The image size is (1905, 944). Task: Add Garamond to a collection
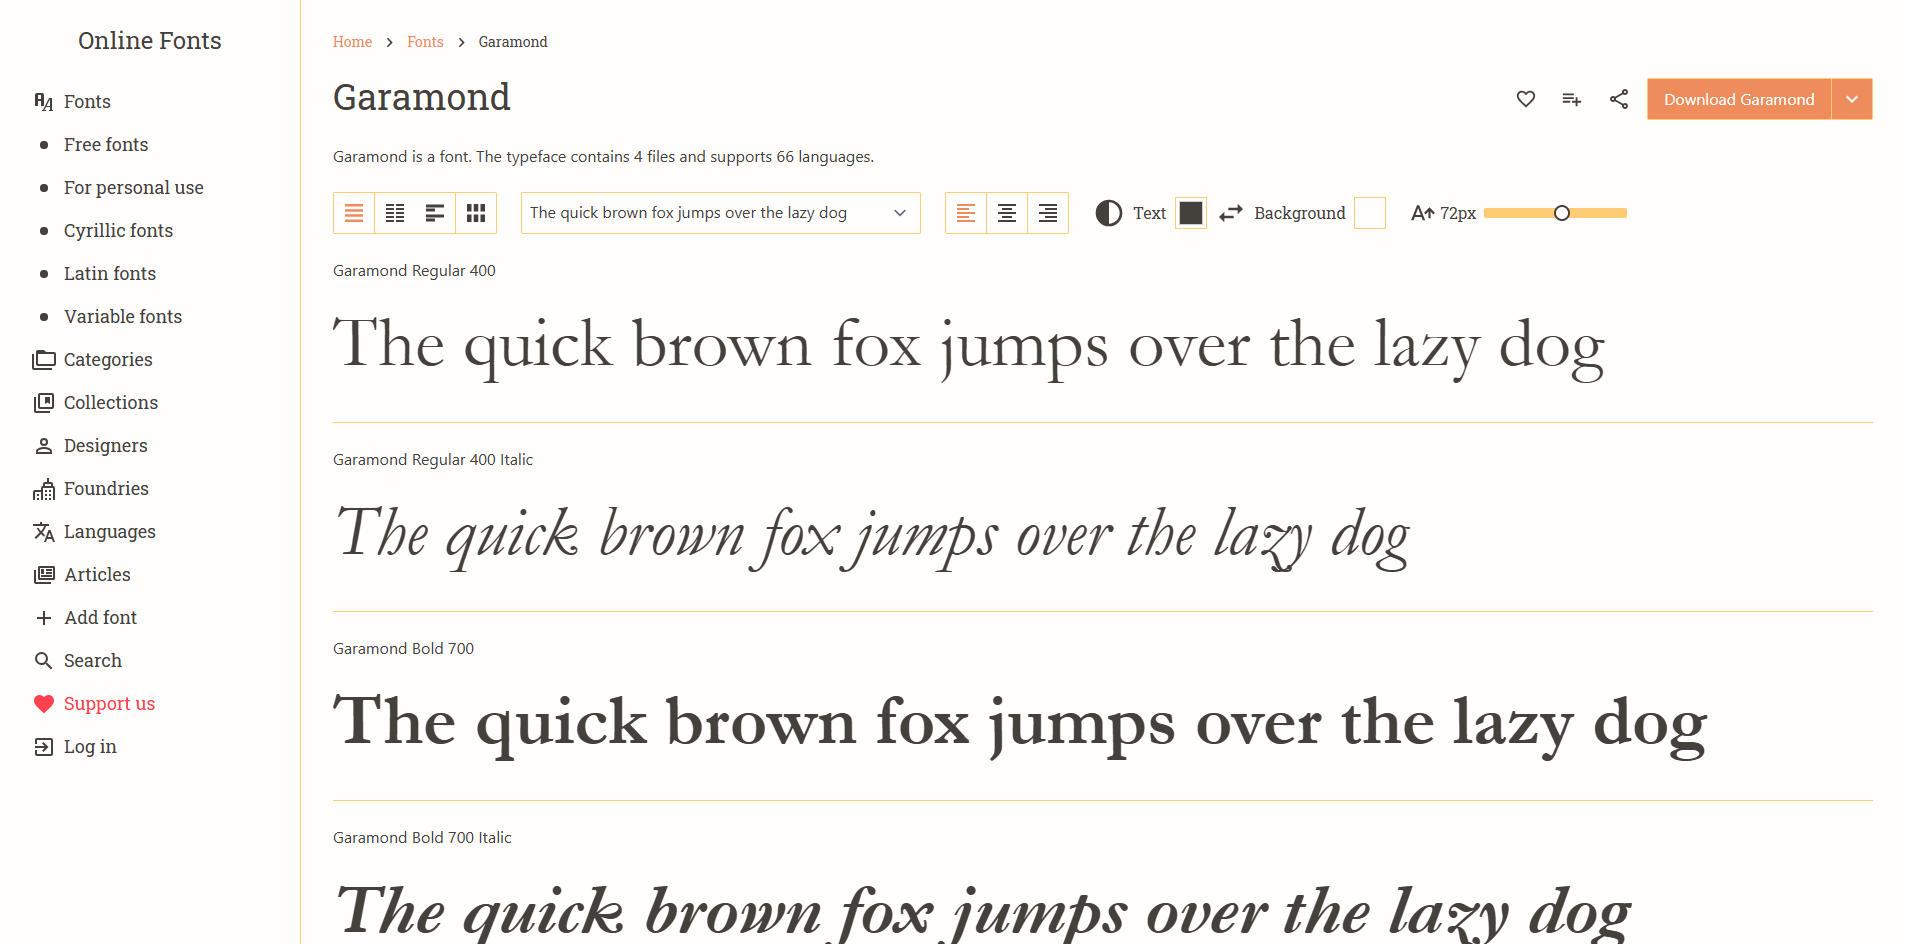[1571, 99]
